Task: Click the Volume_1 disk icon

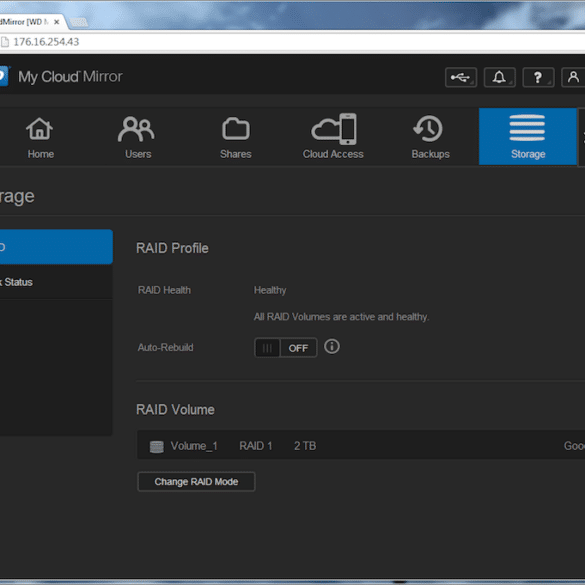Action: [156, 446]
